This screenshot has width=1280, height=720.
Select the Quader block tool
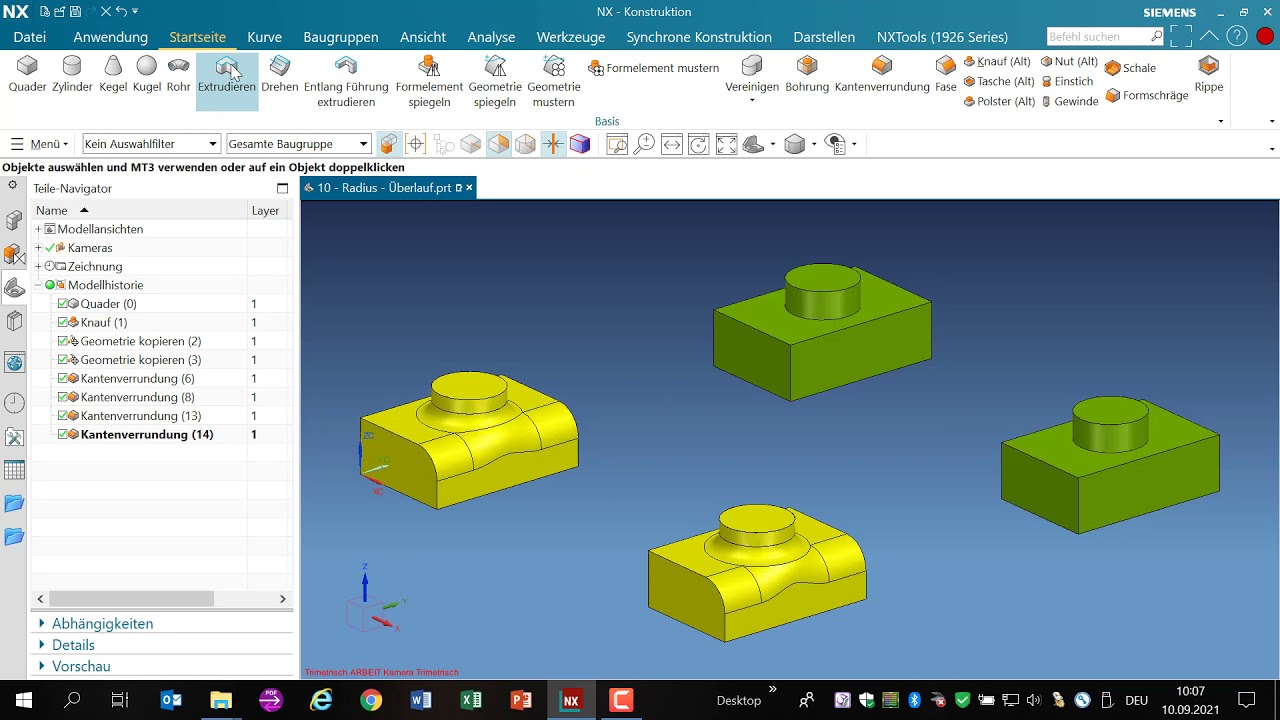(x=27, y=75)
